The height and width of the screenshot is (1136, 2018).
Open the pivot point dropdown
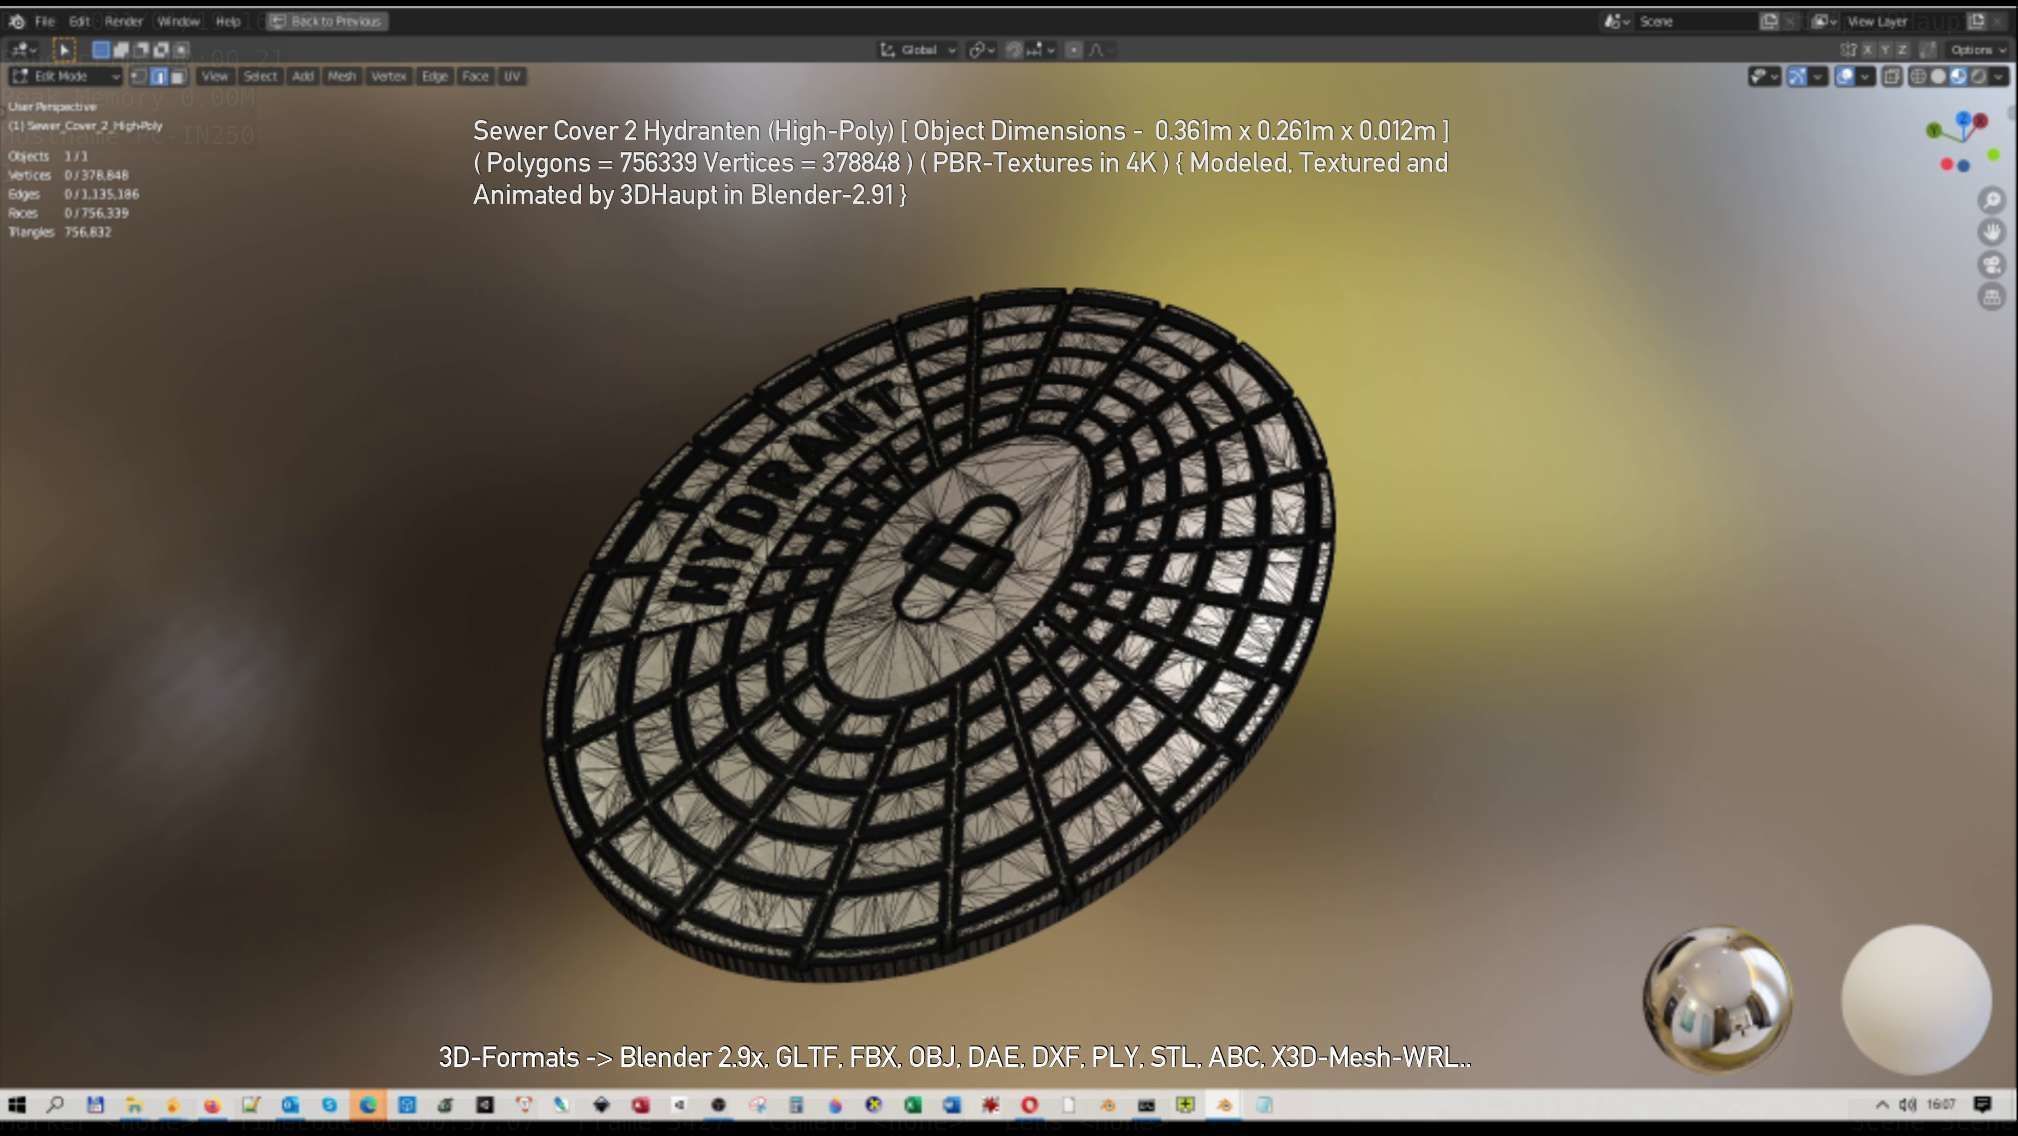tap(981, 49)
